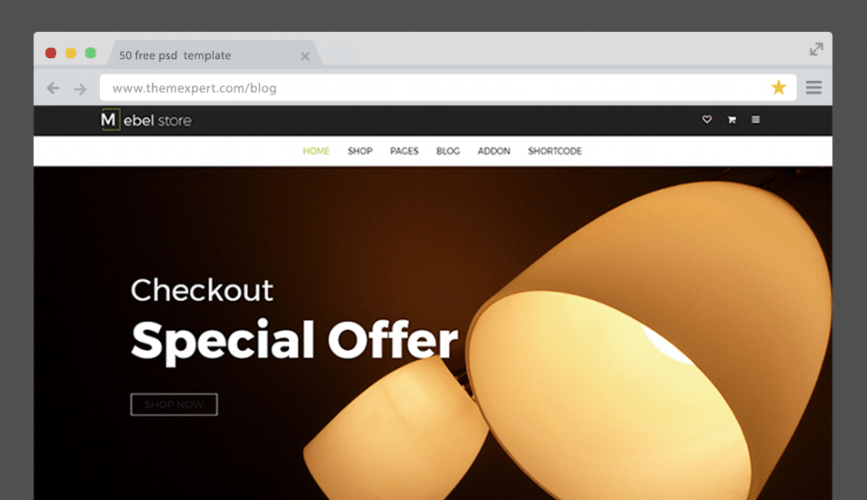The height and width of the screenshot is (500, 867).
Task: Open the BLOG menu item
Action: coord(448,151)
